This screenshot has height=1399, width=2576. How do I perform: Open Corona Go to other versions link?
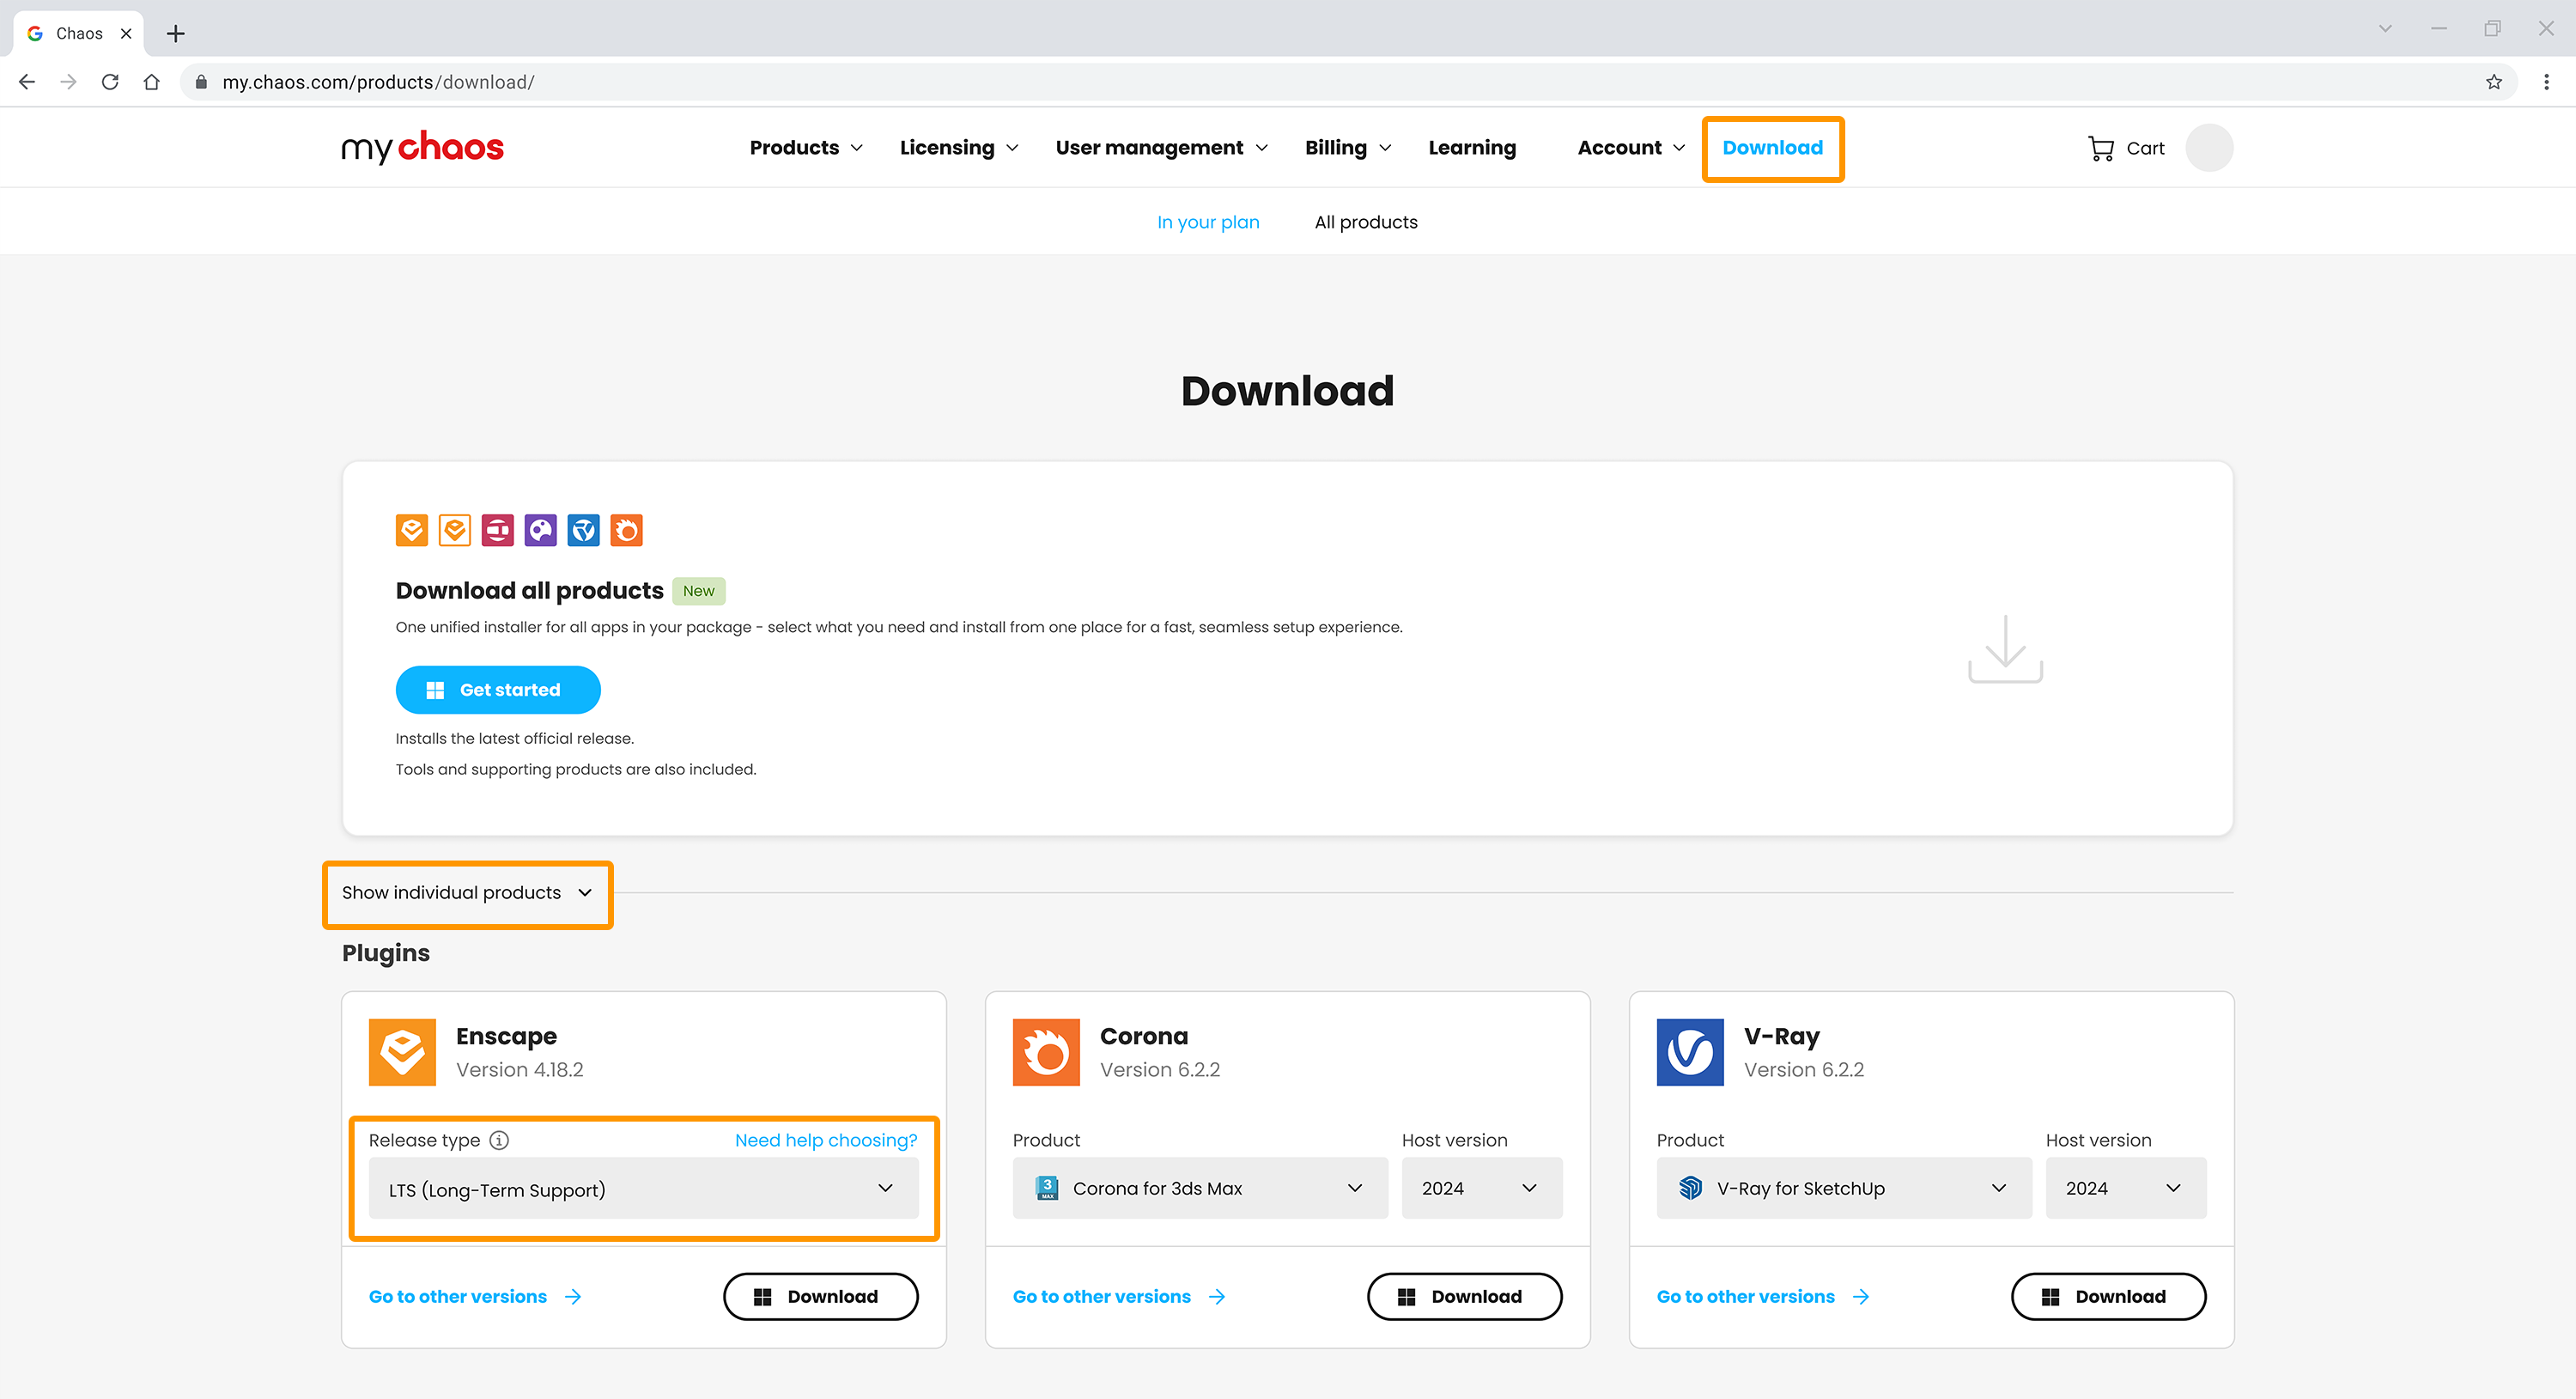(x=1119, y=1297)
